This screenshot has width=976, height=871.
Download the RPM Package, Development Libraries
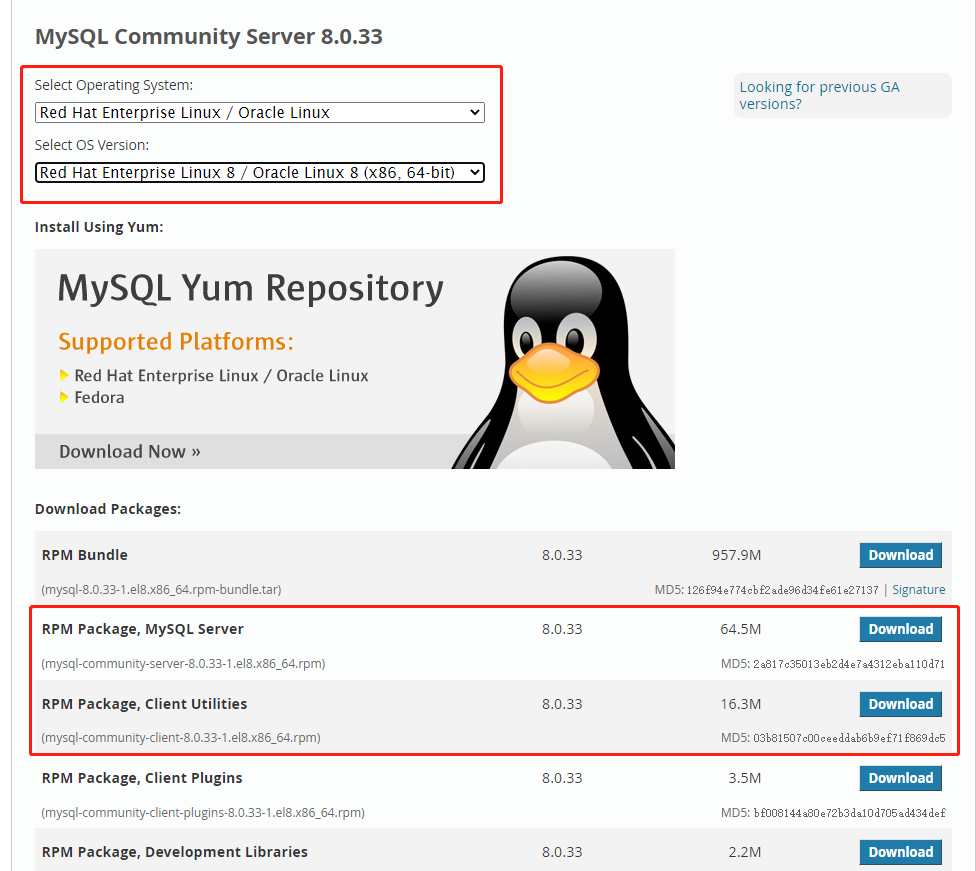901,852
